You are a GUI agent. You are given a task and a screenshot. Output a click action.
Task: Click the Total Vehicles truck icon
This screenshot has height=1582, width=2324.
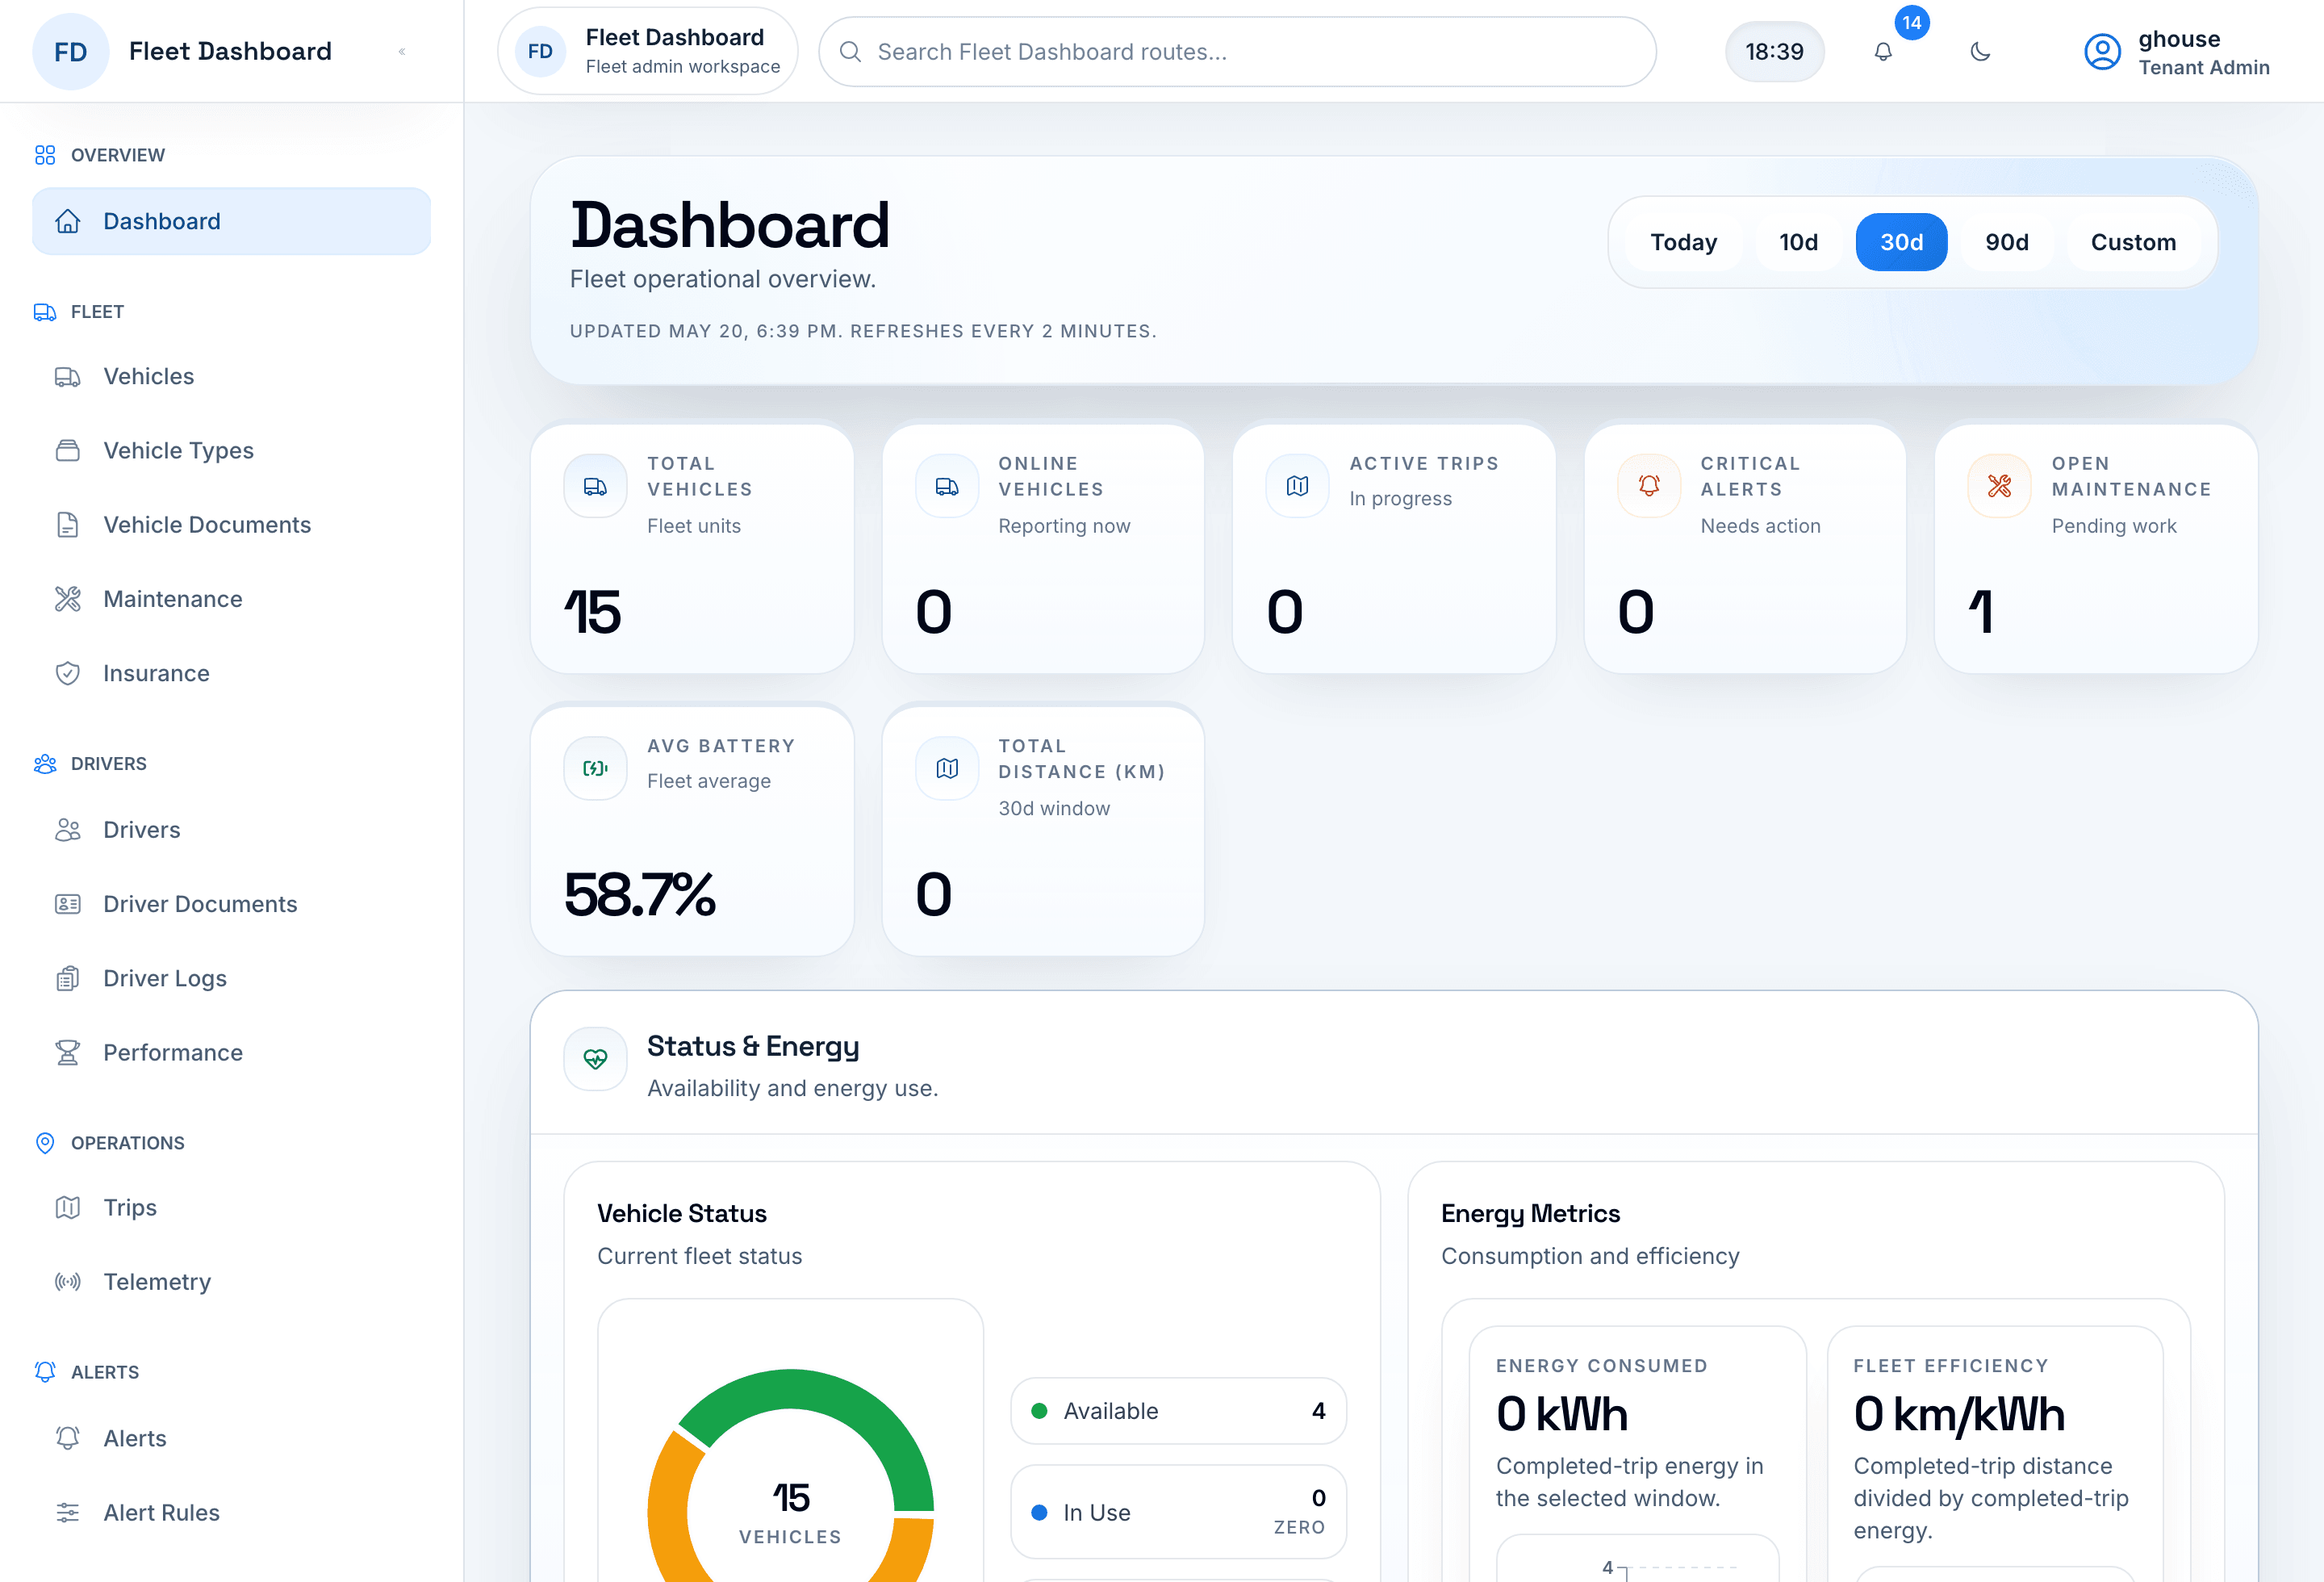pyautogui.click(x=595, y=486)
